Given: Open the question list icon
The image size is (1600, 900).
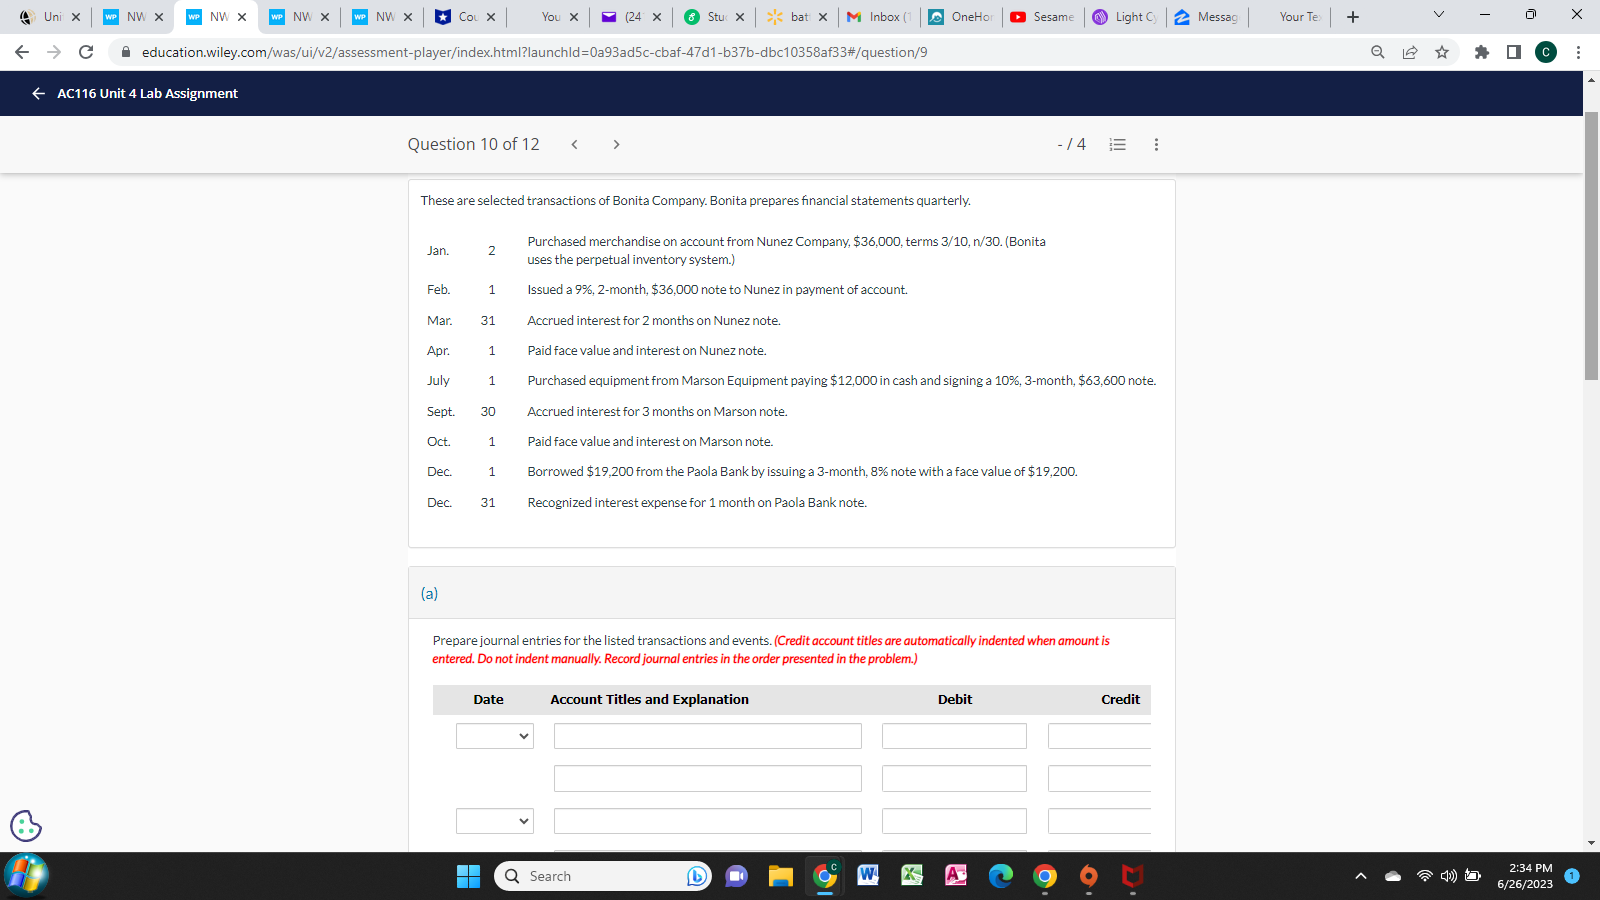Looking at the screenshot, I should pyautogui.click(x=1118, y=144).
